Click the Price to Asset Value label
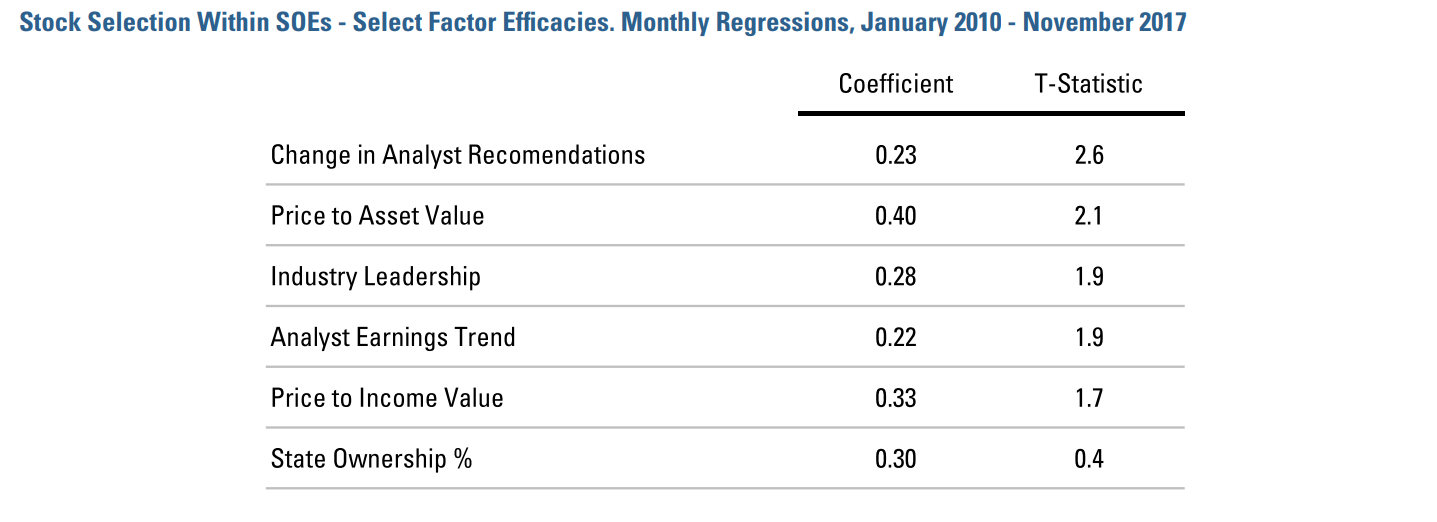The image size is (1437, 522). click(377, 215)
